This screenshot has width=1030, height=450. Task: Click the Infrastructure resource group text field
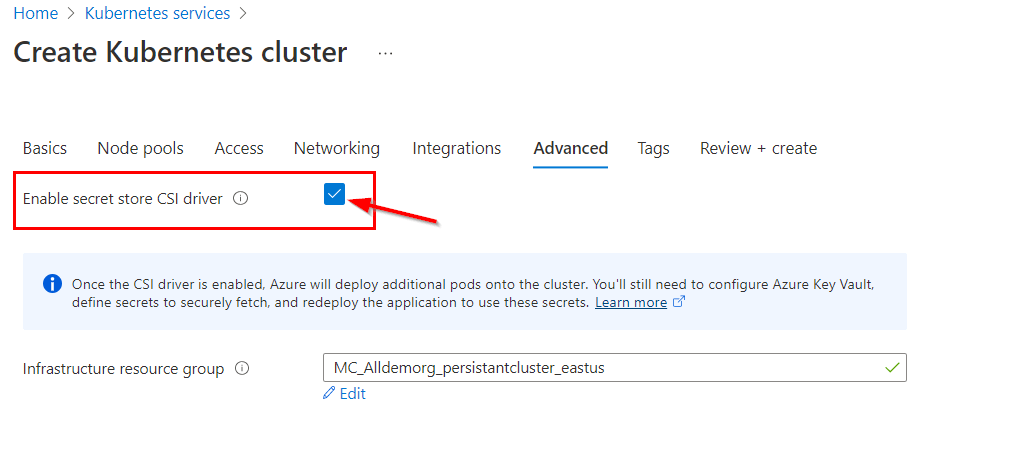600,367
